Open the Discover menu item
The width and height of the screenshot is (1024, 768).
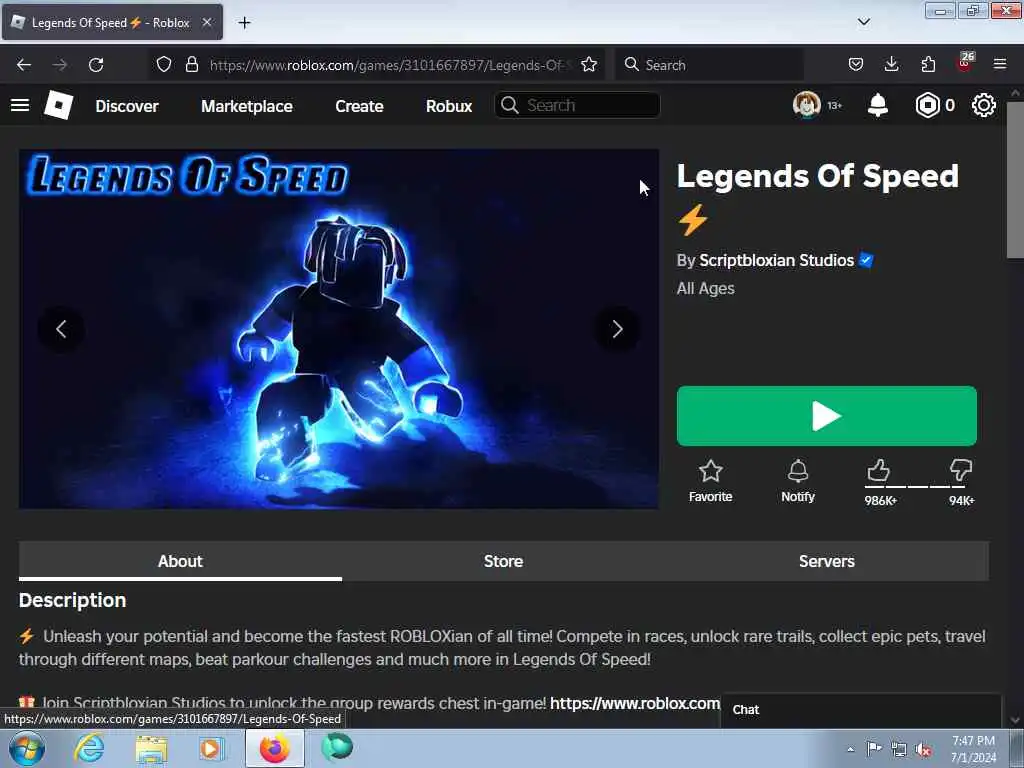tap(127, 106)
